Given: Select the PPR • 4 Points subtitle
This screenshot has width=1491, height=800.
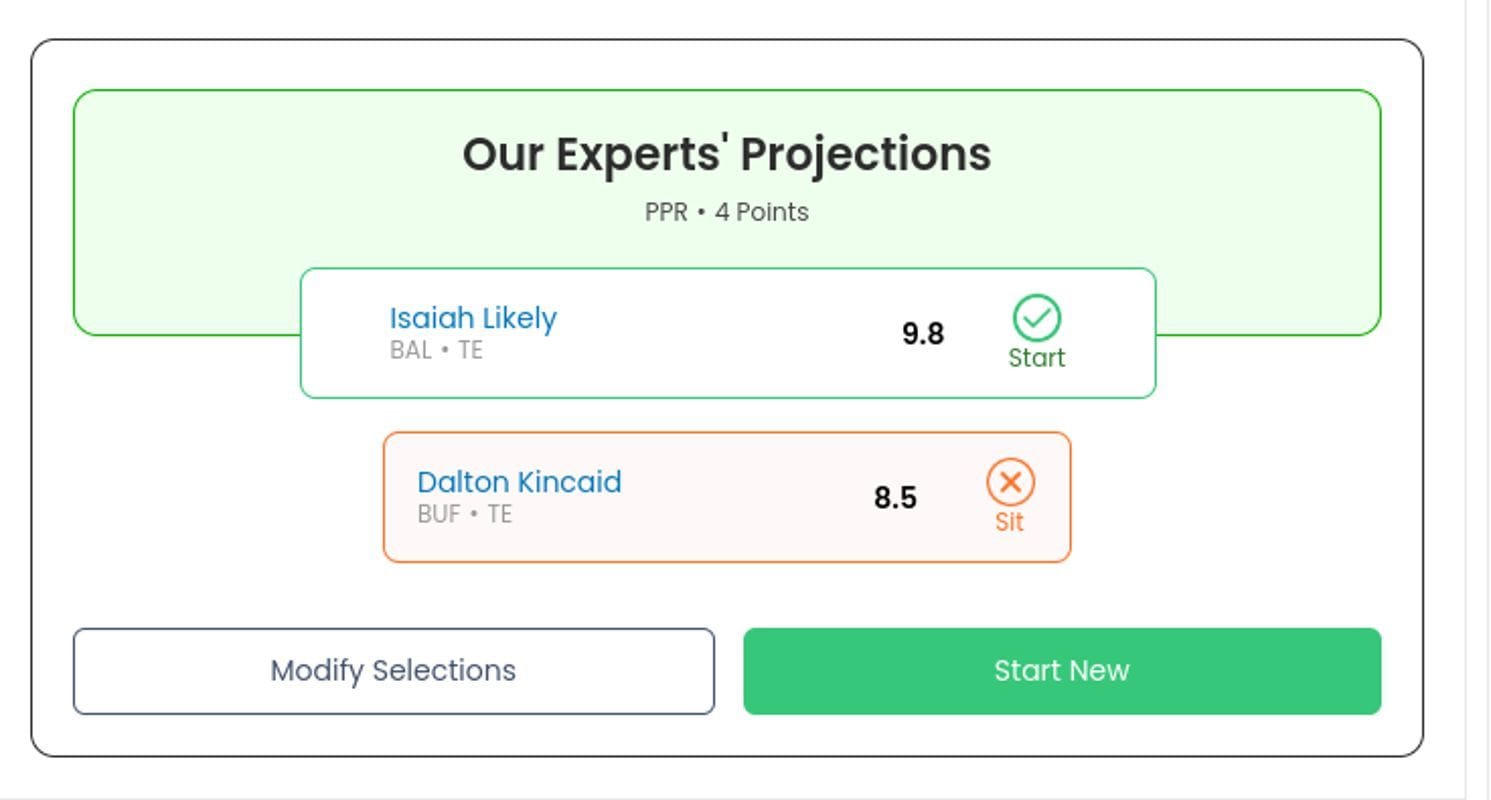Looking at the screenshot, I should pos(727,212).
